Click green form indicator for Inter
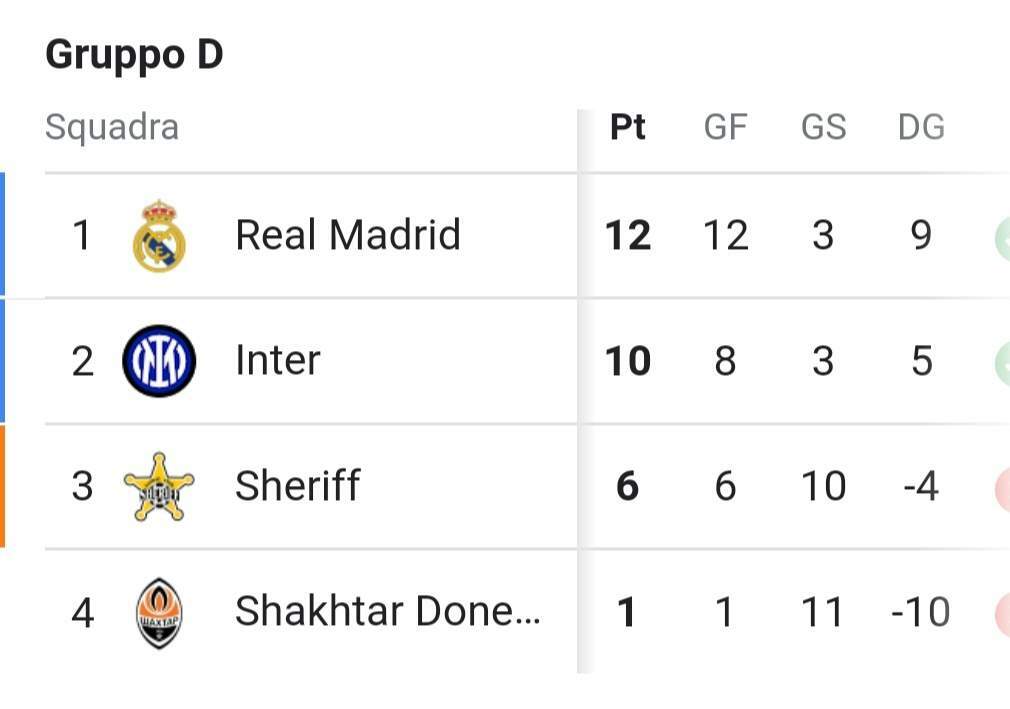 (x=1001, y=362)
